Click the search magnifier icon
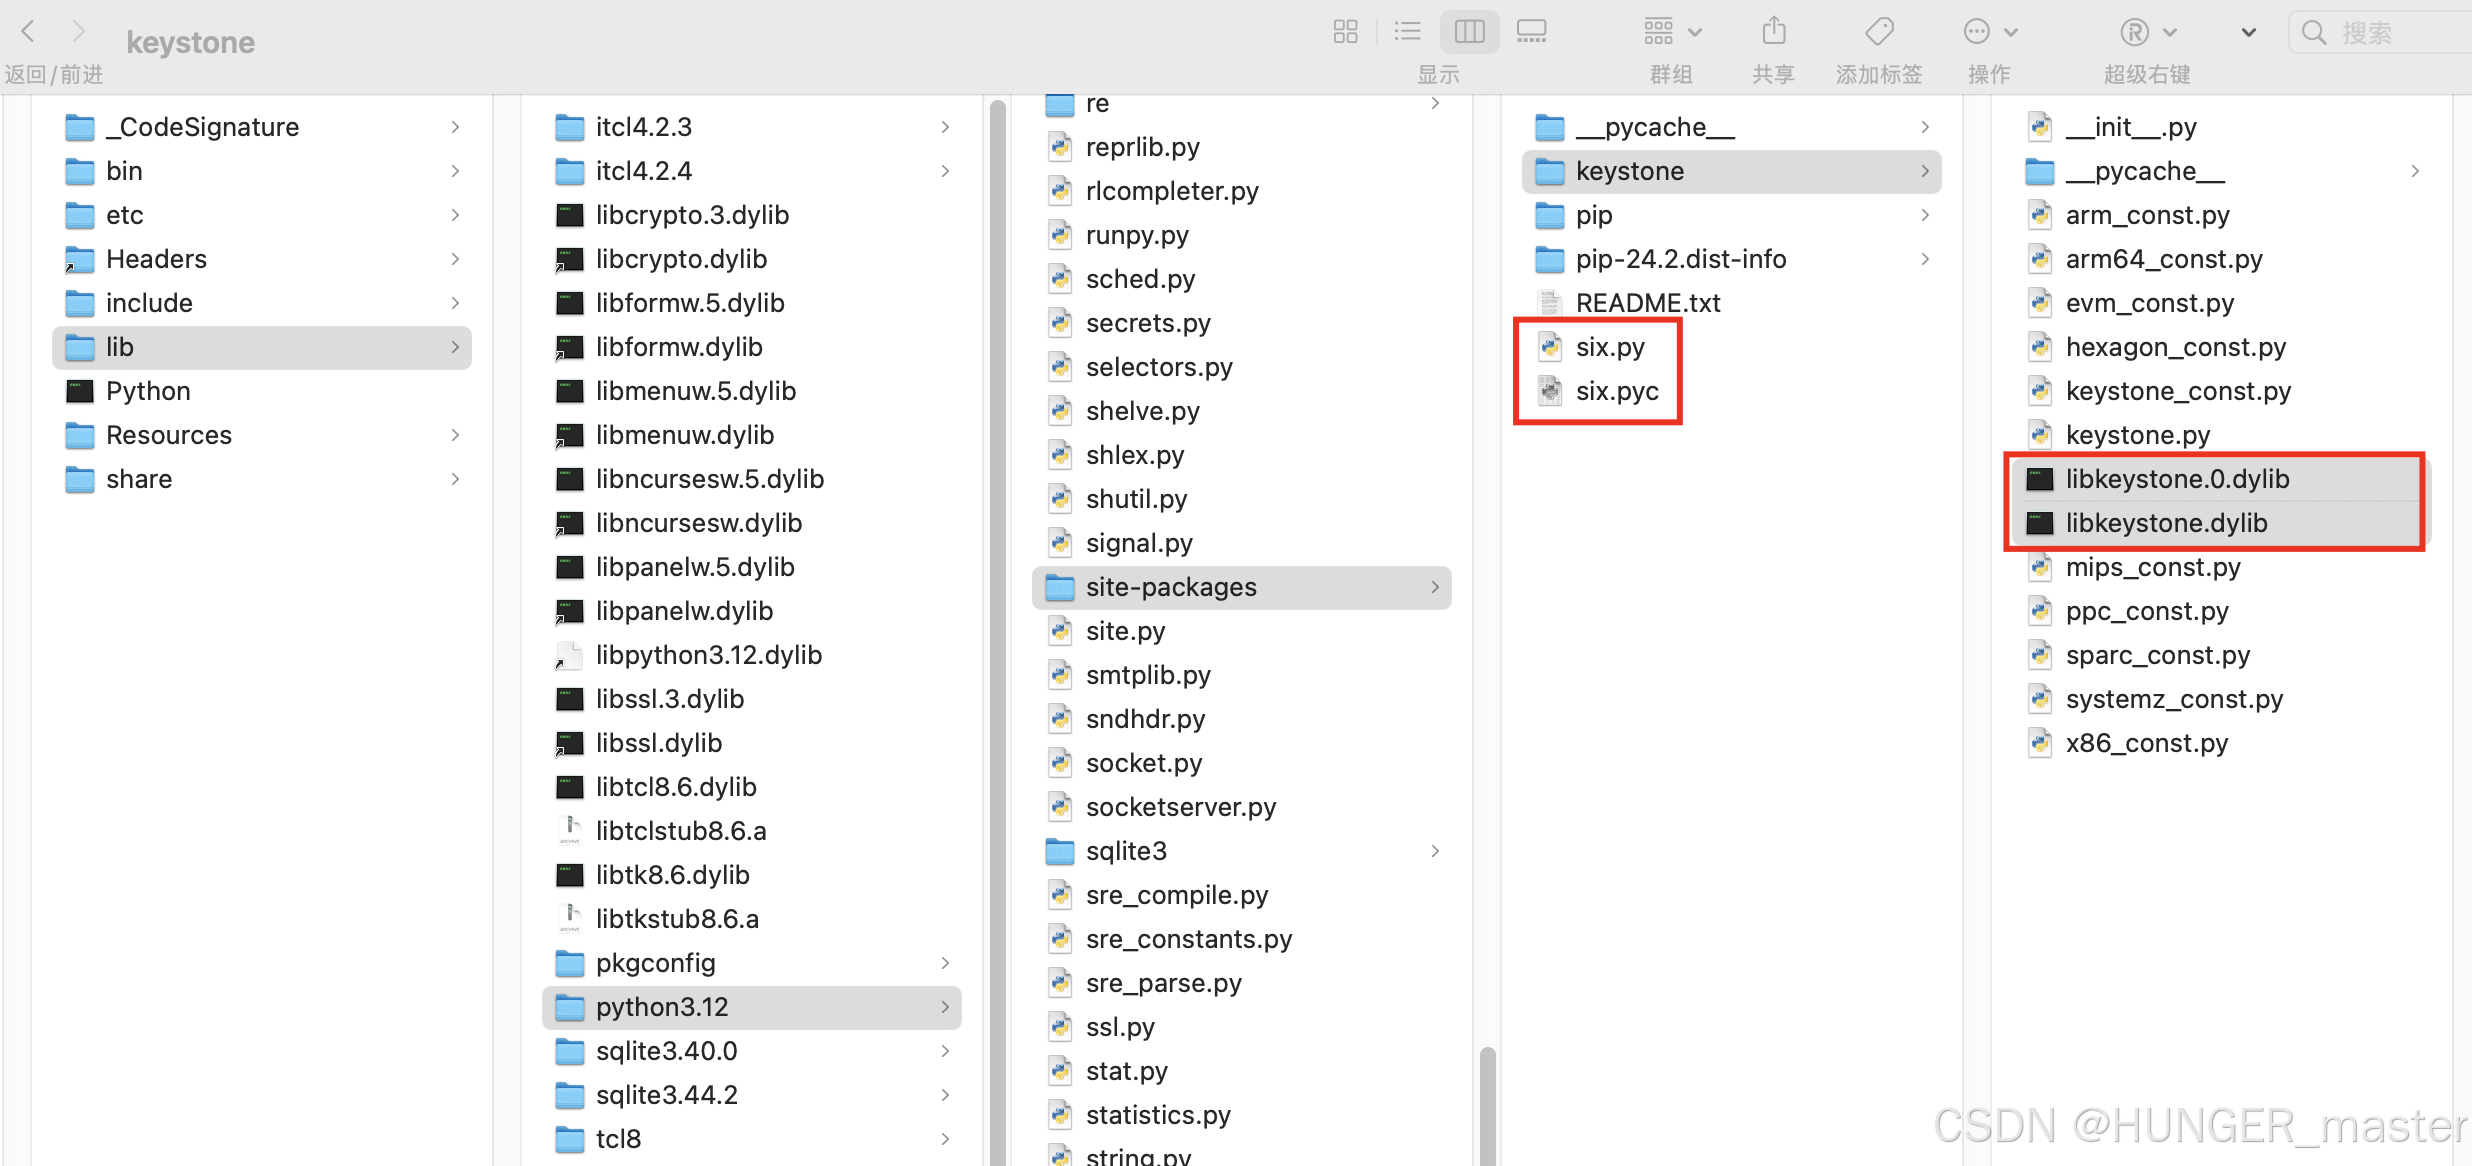 pyautogui.click(x=2315, y=31)
